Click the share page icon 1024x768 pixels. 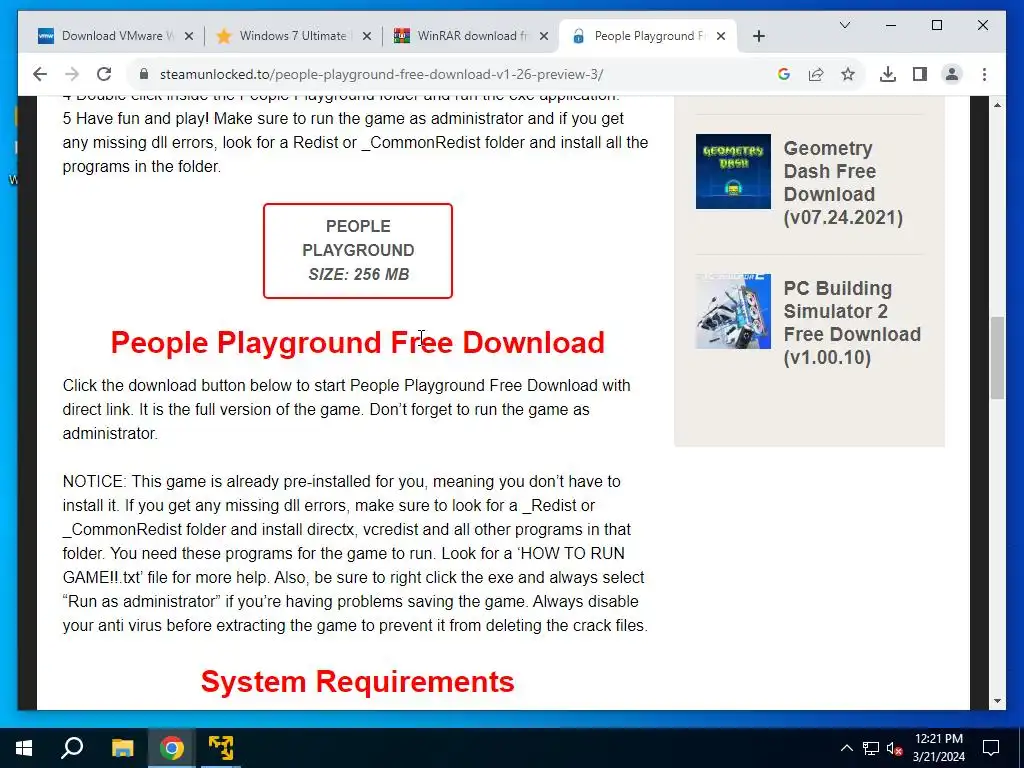(x=816, y=74)
